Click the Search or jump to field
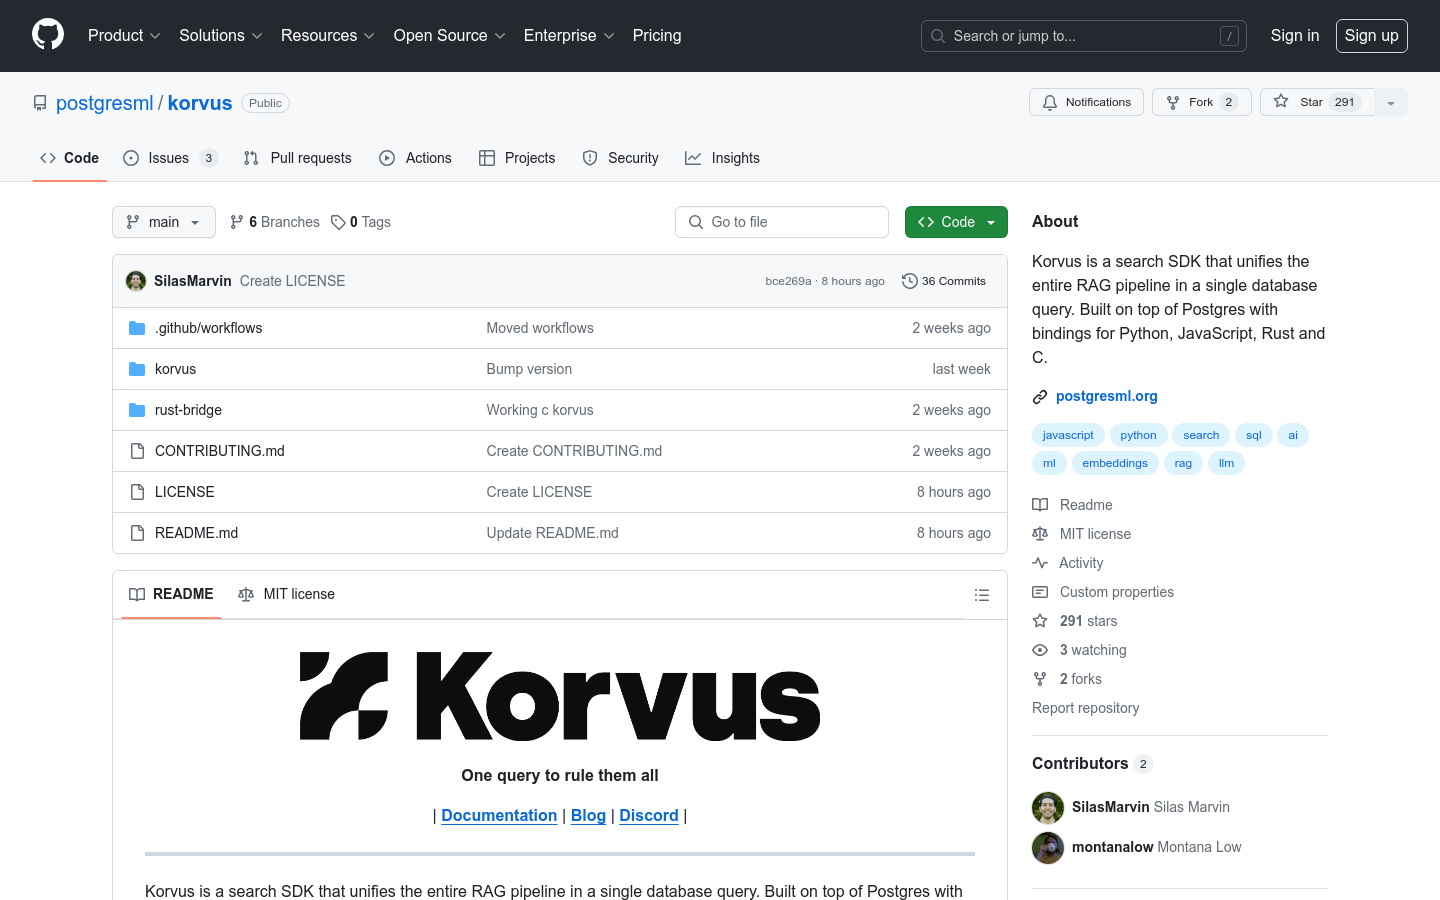Screen dimensions: 1440x900 point(1084,36)
